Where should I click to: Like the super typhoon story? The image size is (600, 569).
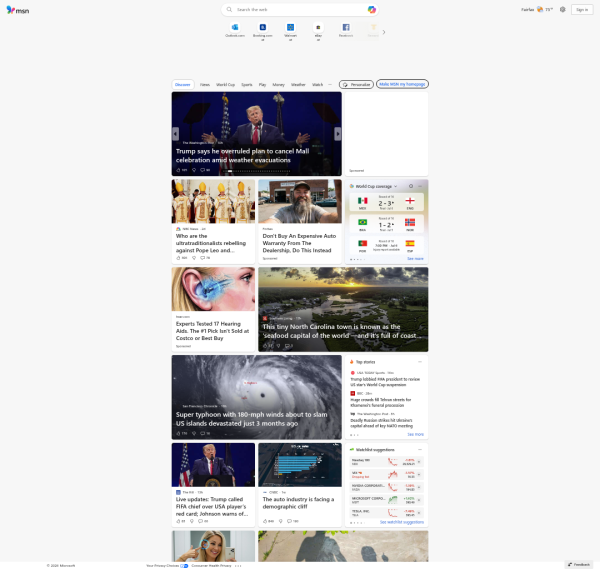coord(181,433)
